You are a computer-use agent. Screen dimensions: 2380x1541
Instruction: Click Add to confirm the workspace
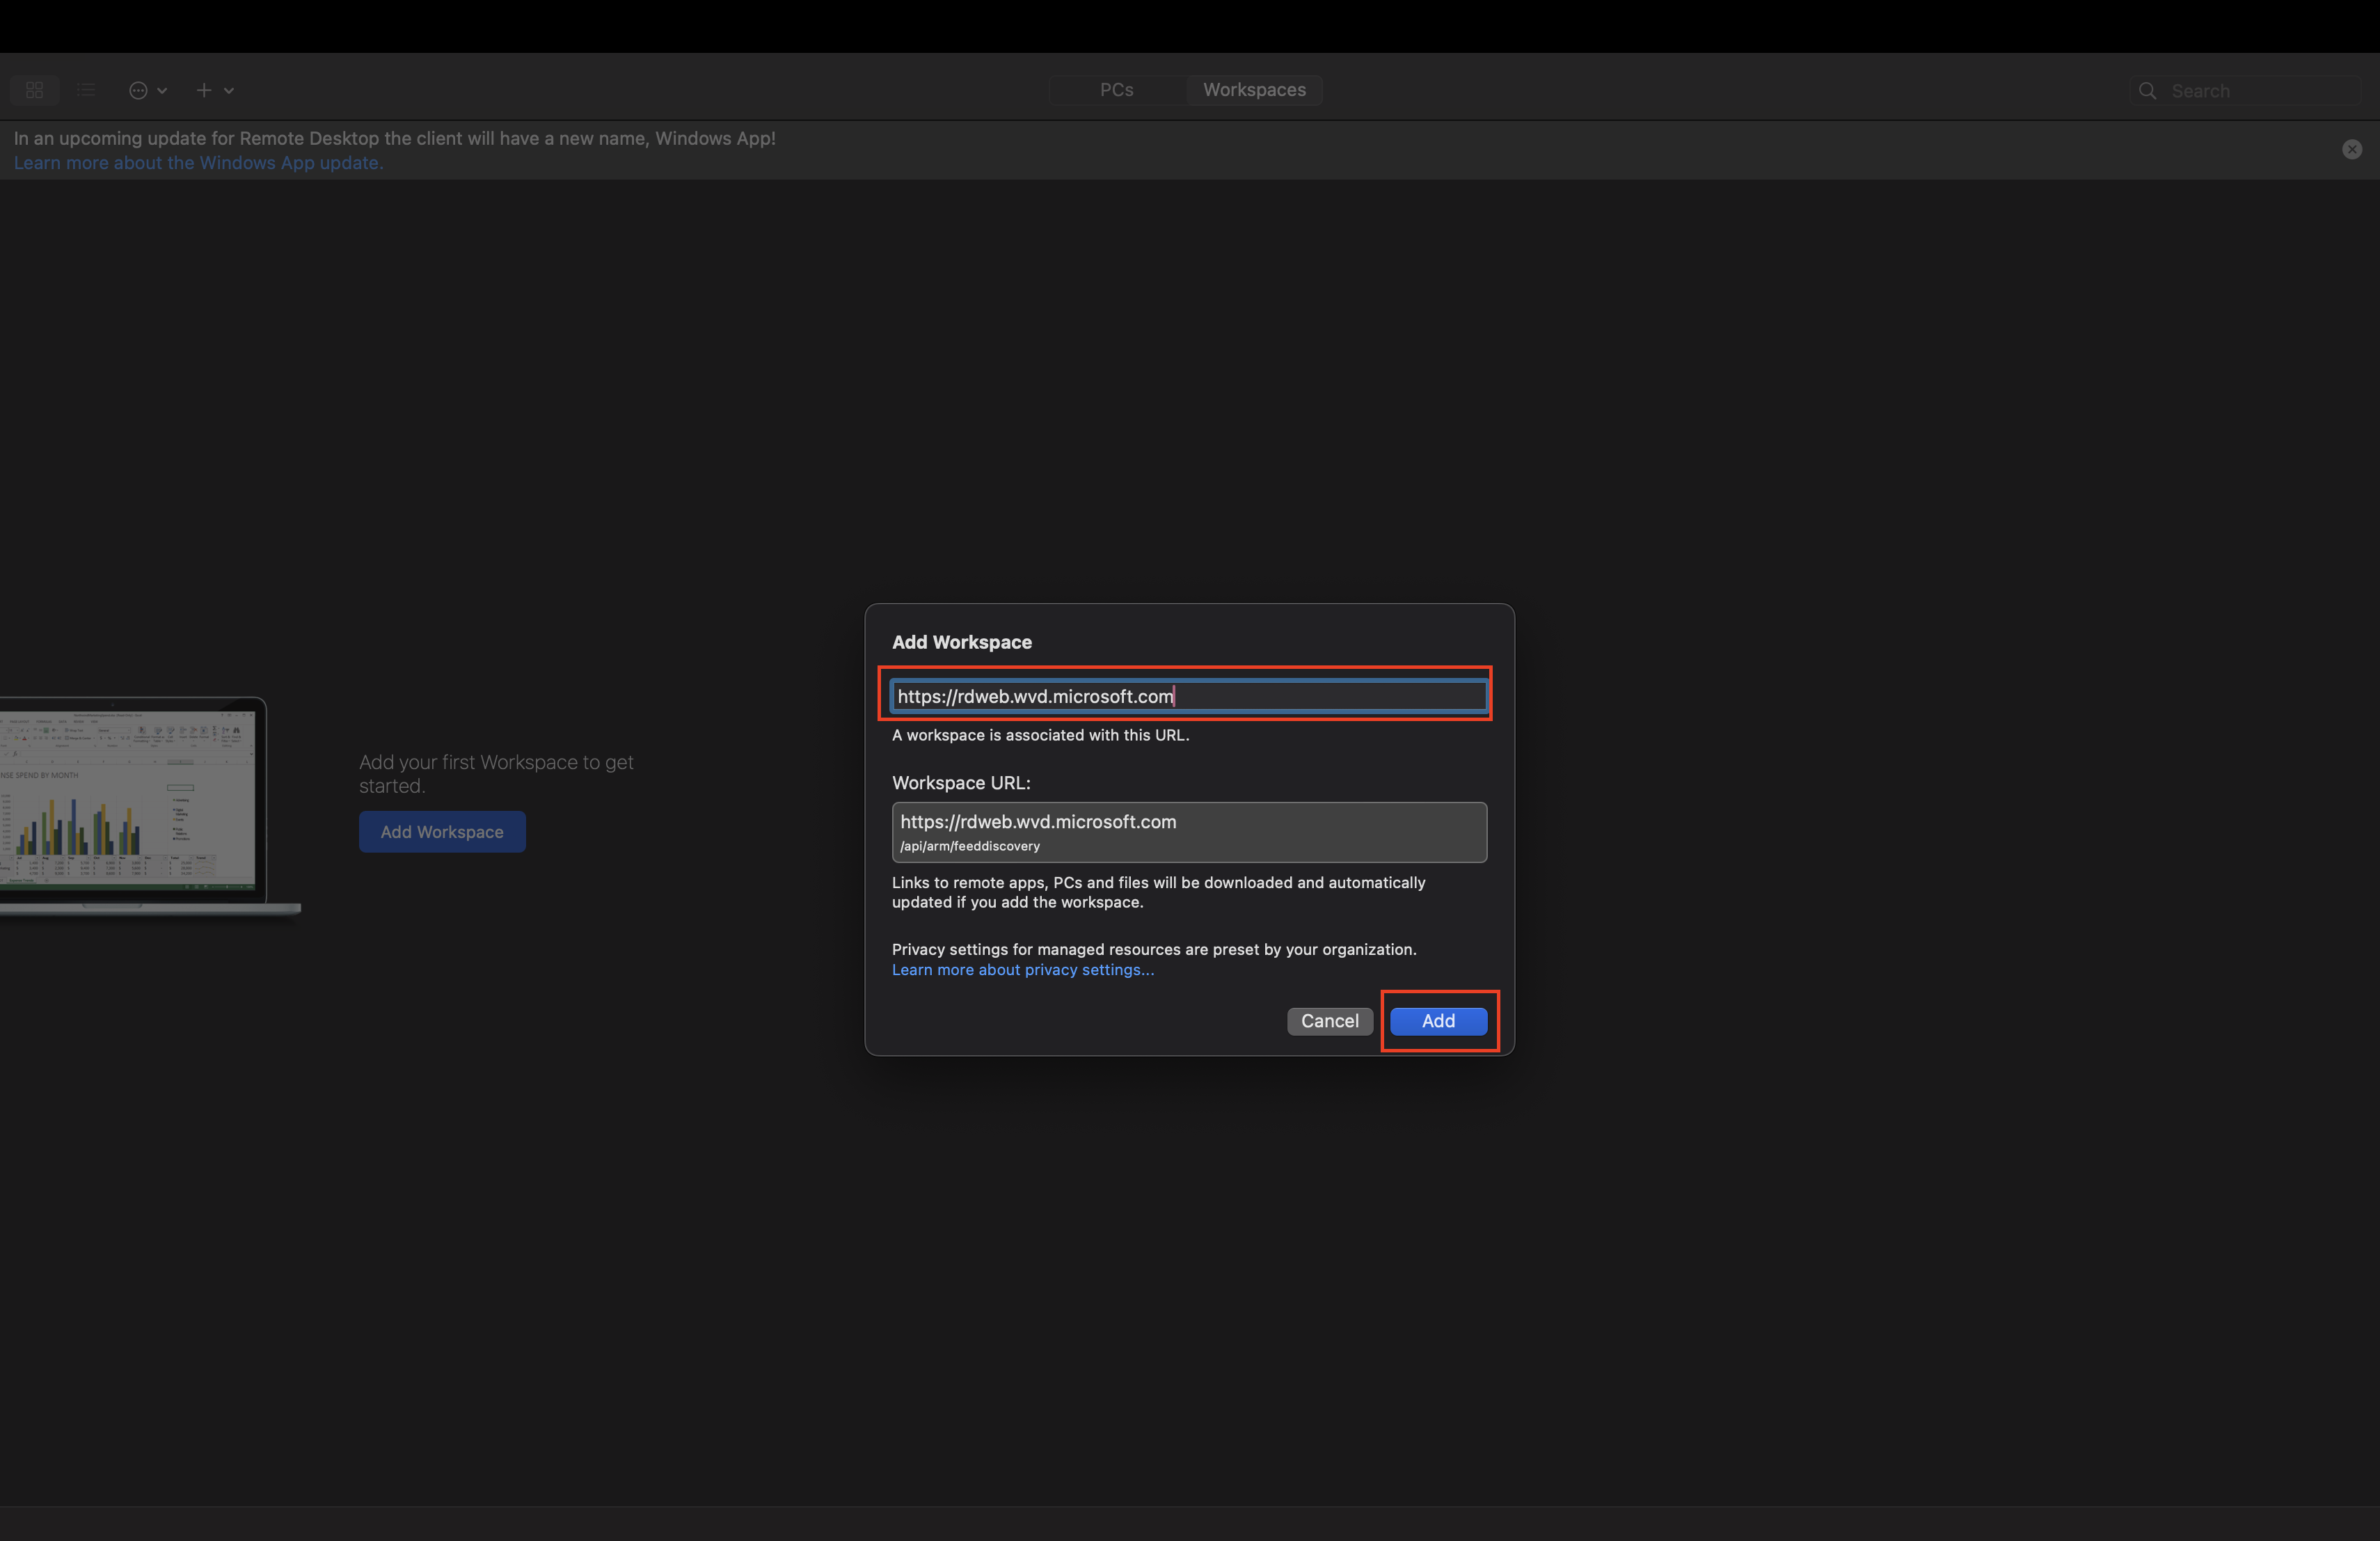(x=1438, y=1021)
